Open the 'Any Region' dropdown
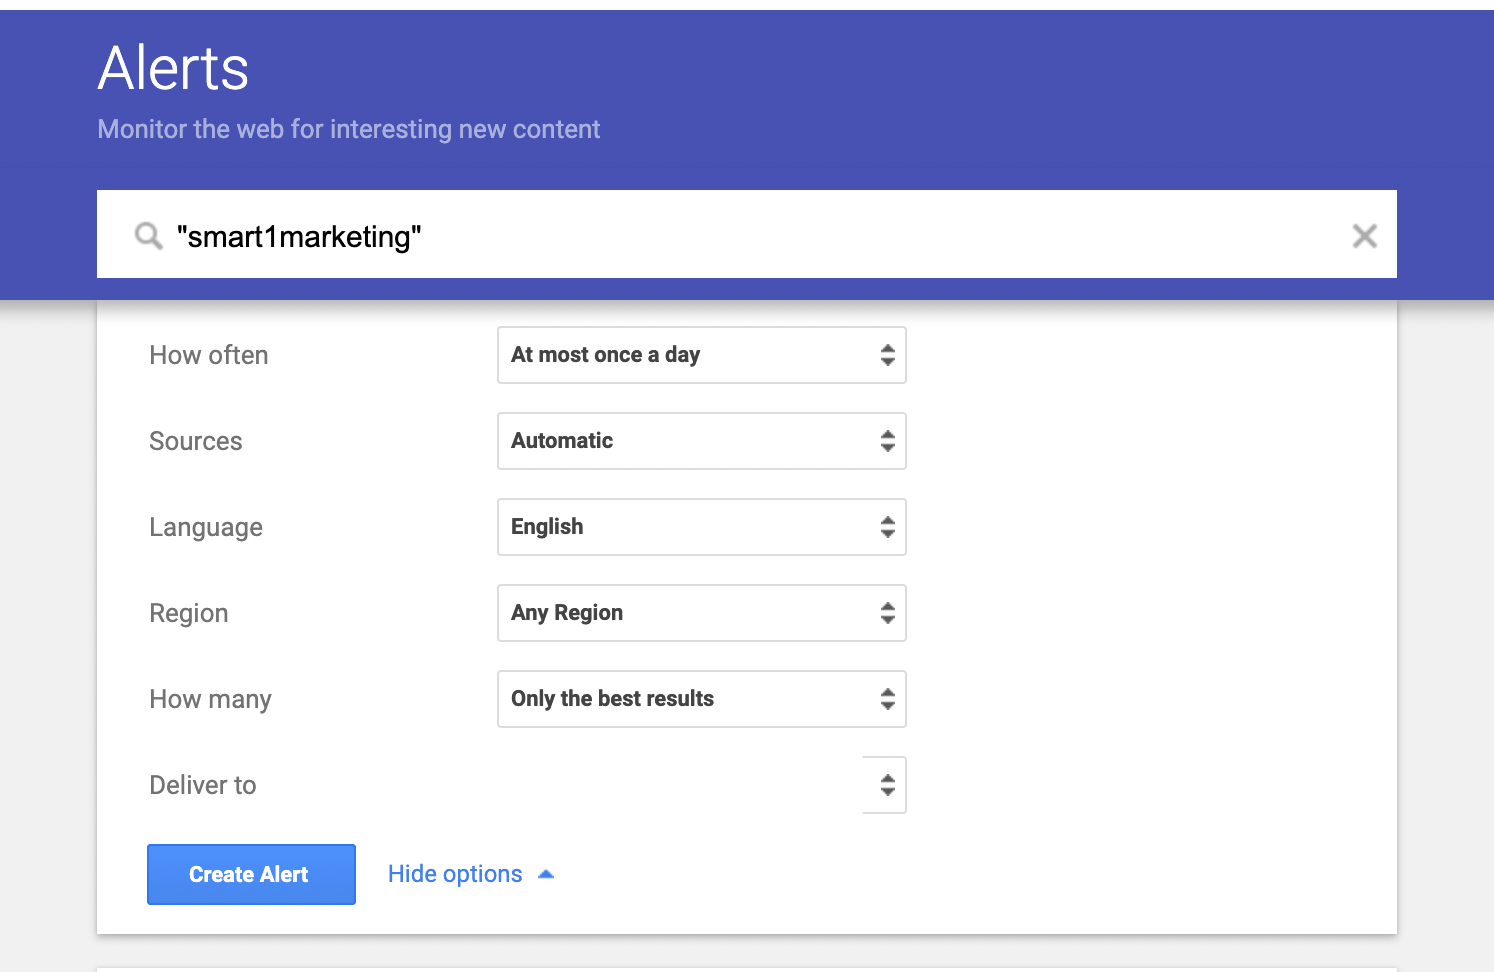Viewport: 1494px width, 972px height. pyautogui.click(x=700, y=613)
